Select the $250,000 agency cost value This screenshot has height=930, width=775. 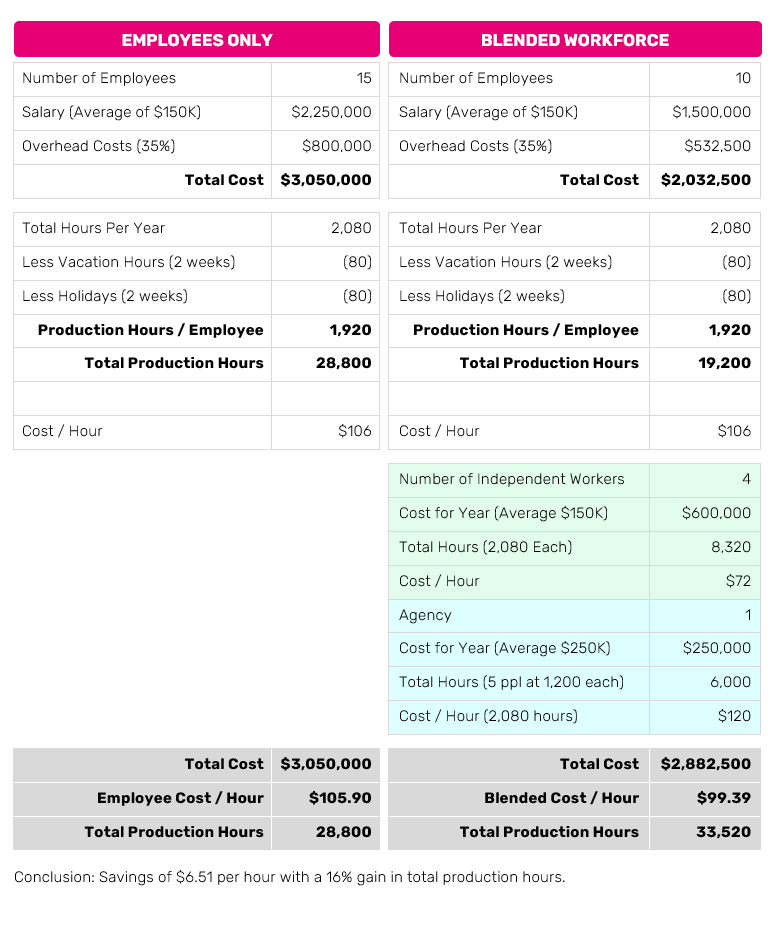point(716,648)
